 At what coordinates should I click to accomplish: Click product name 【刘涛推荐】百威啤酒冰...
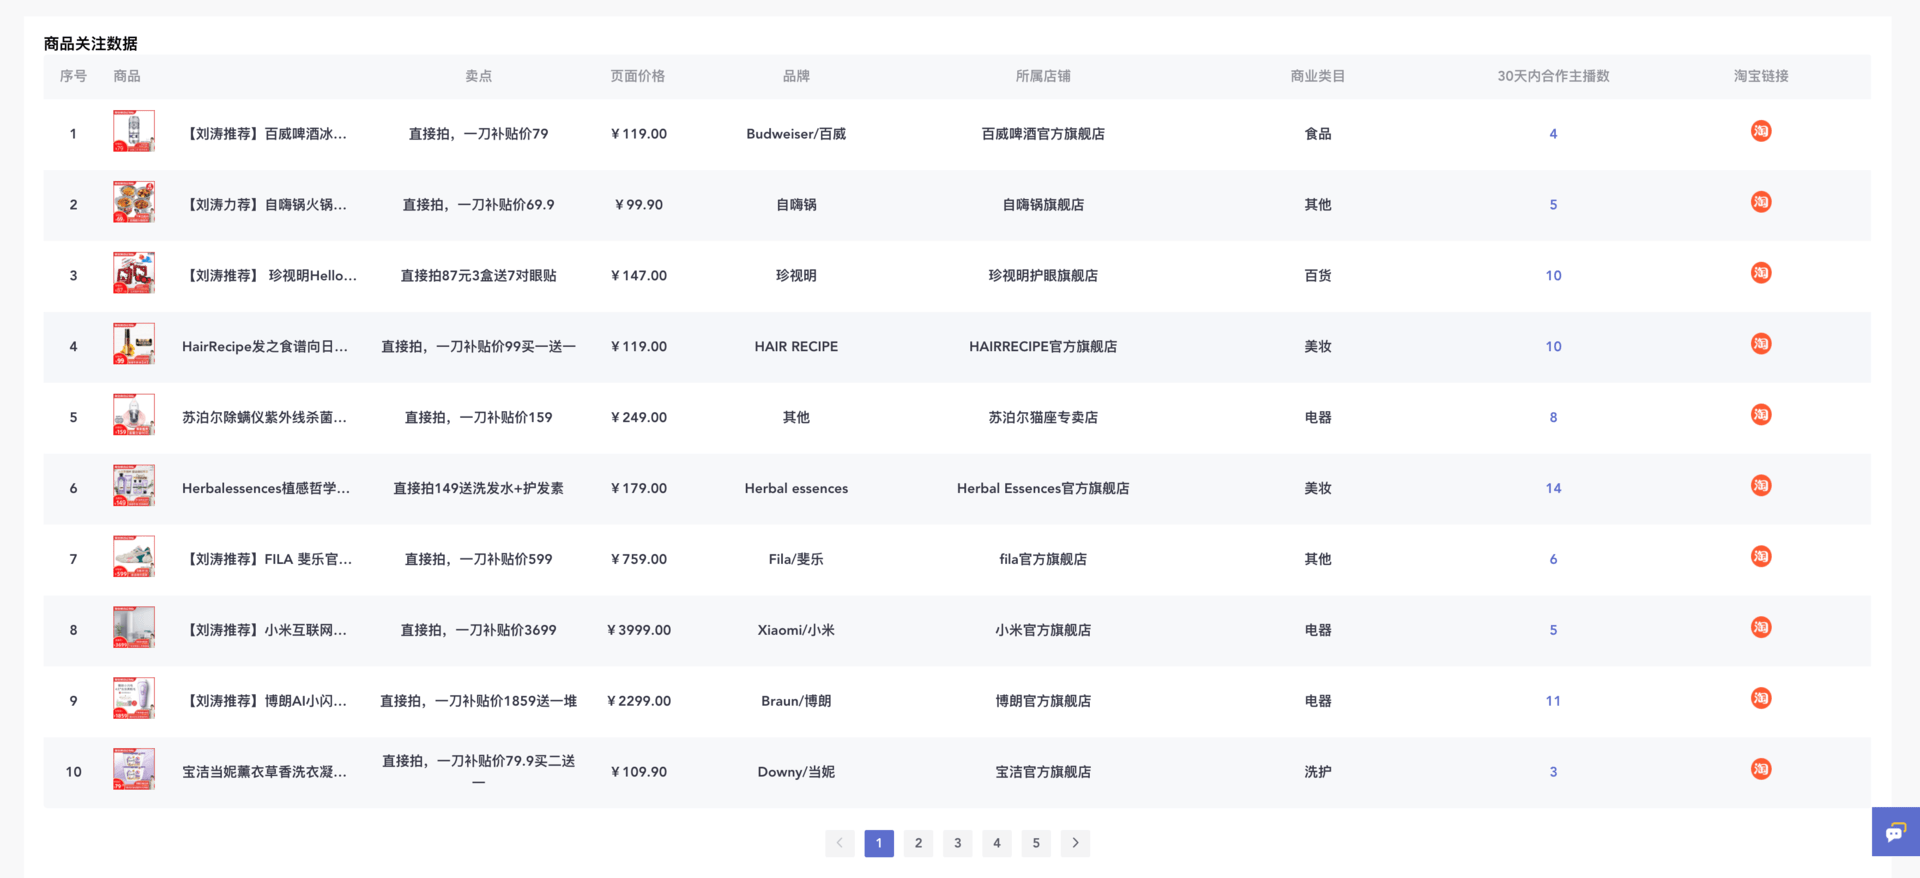pos(264,134)
